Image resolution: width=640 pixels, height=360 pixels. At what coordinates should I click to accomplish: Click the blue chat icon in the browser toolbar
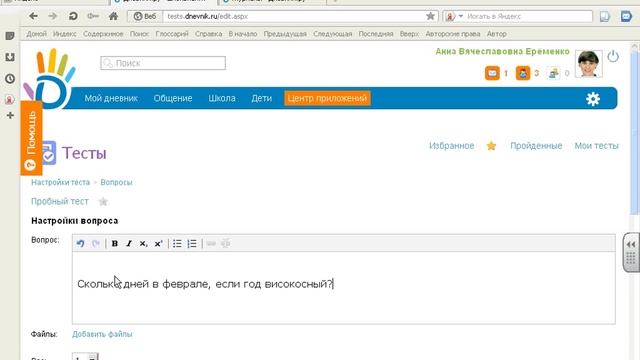626,16
